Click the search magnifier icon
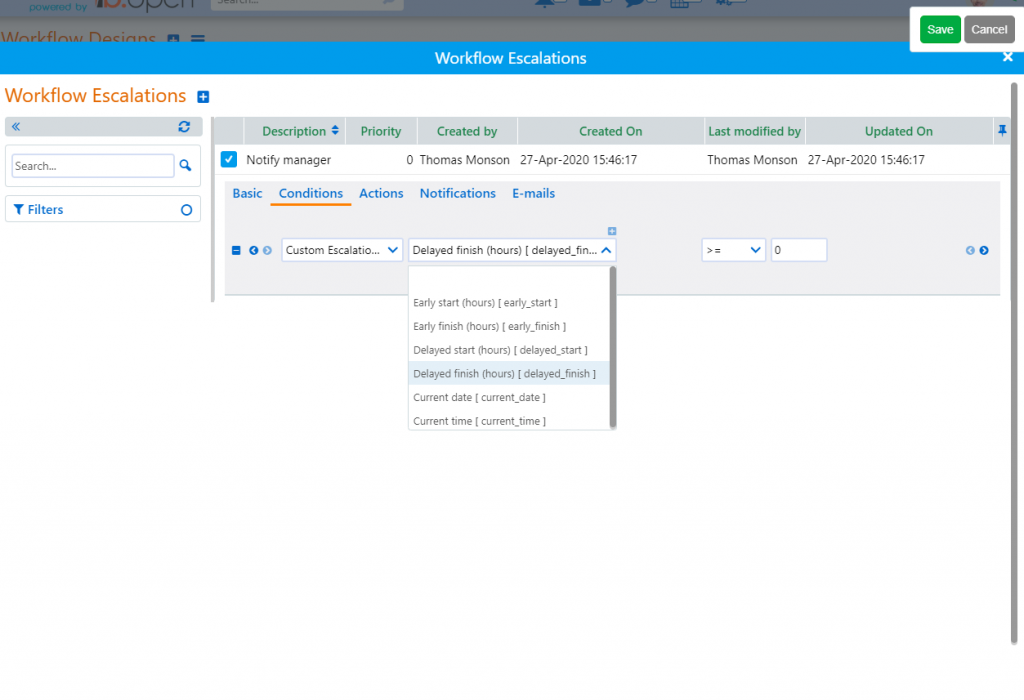This screenshot has width=1024, height=700. pyautogui.click(x=185, y=166)
